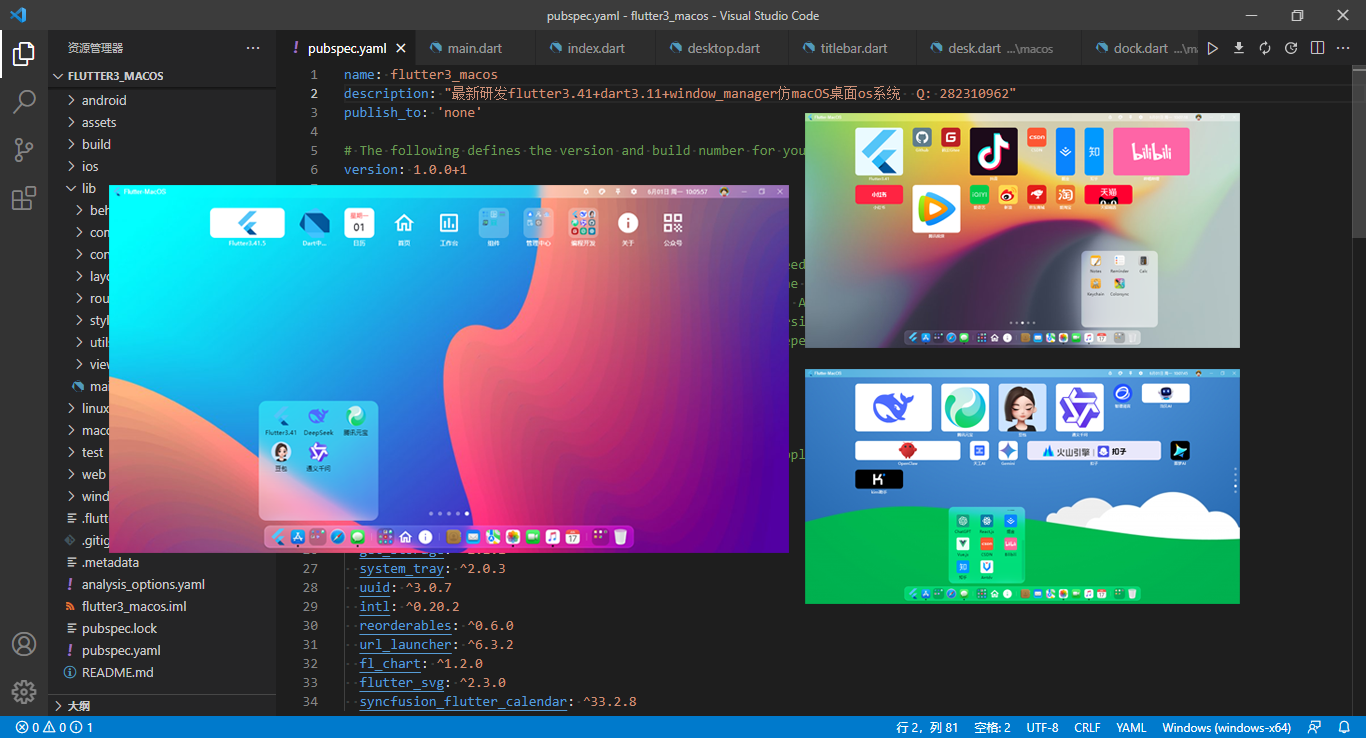Expand the ios folder
The image size is (1366, 738).
pyautogui.click(x=90, y=166)
